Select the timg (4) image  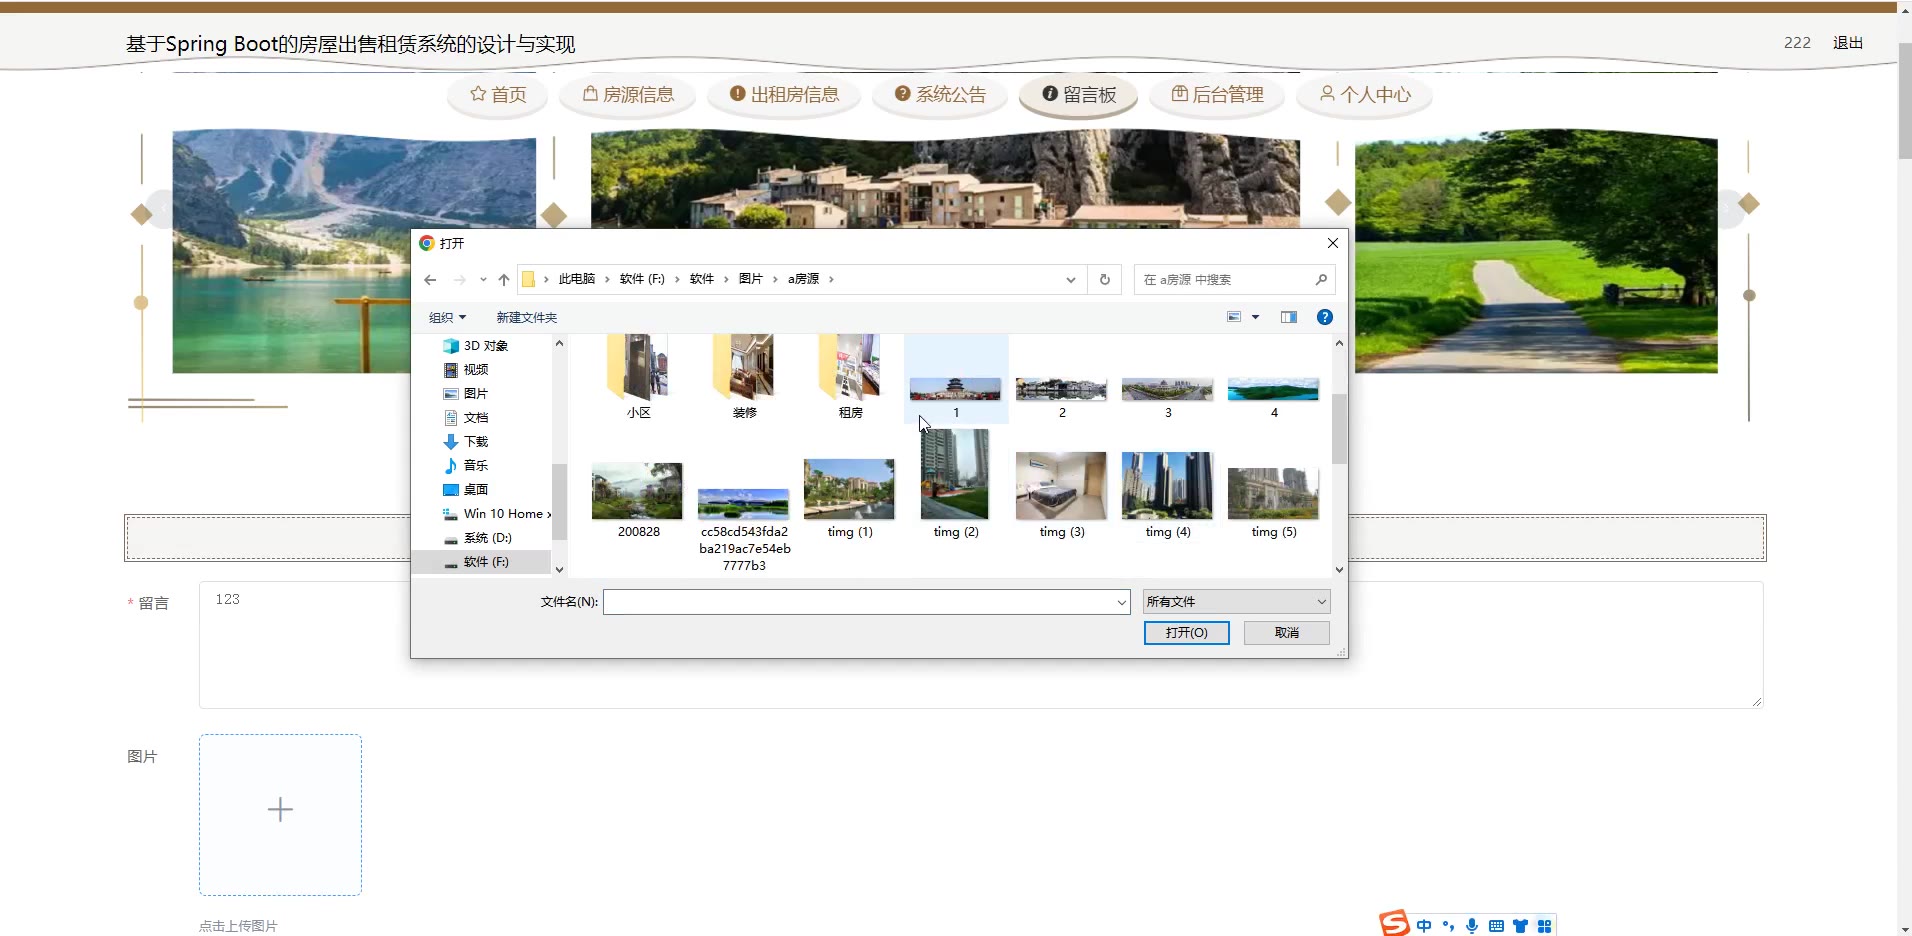[1168, 495]
